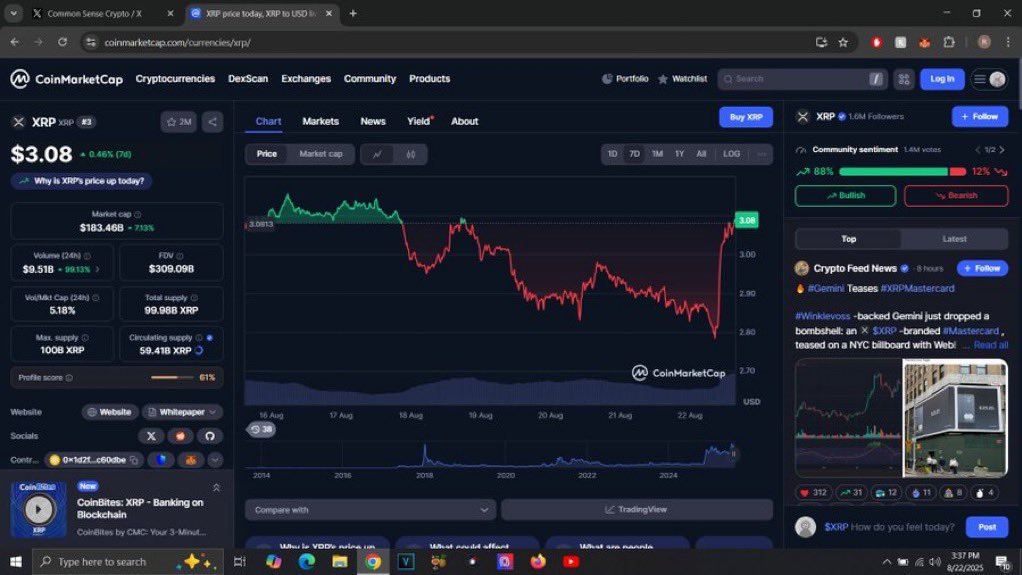Set chart range to 1D
Image resolution: width=1022 pixels, height=575 pixels.
[612, 155]
